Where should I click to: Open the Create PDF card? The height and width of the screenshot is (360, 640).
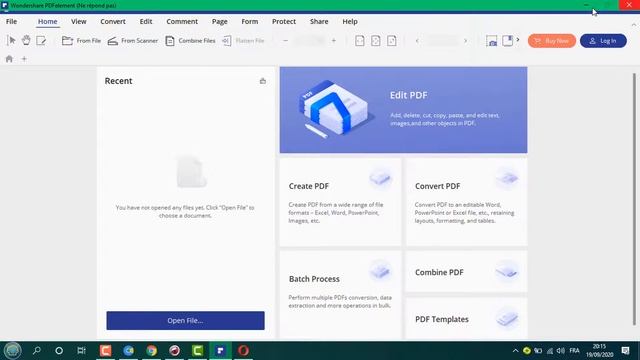(340, 202)
